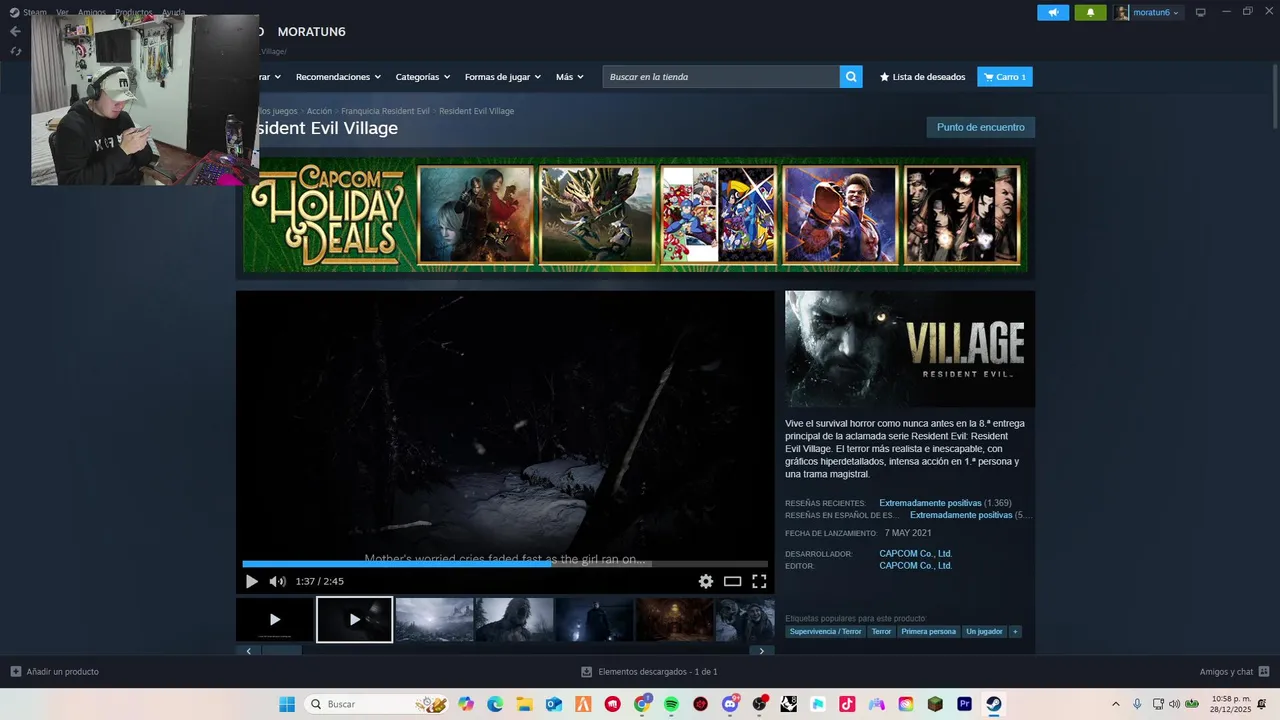Reload the page with the refresh icon
The image size is (1280, 720).
[15, 51]
